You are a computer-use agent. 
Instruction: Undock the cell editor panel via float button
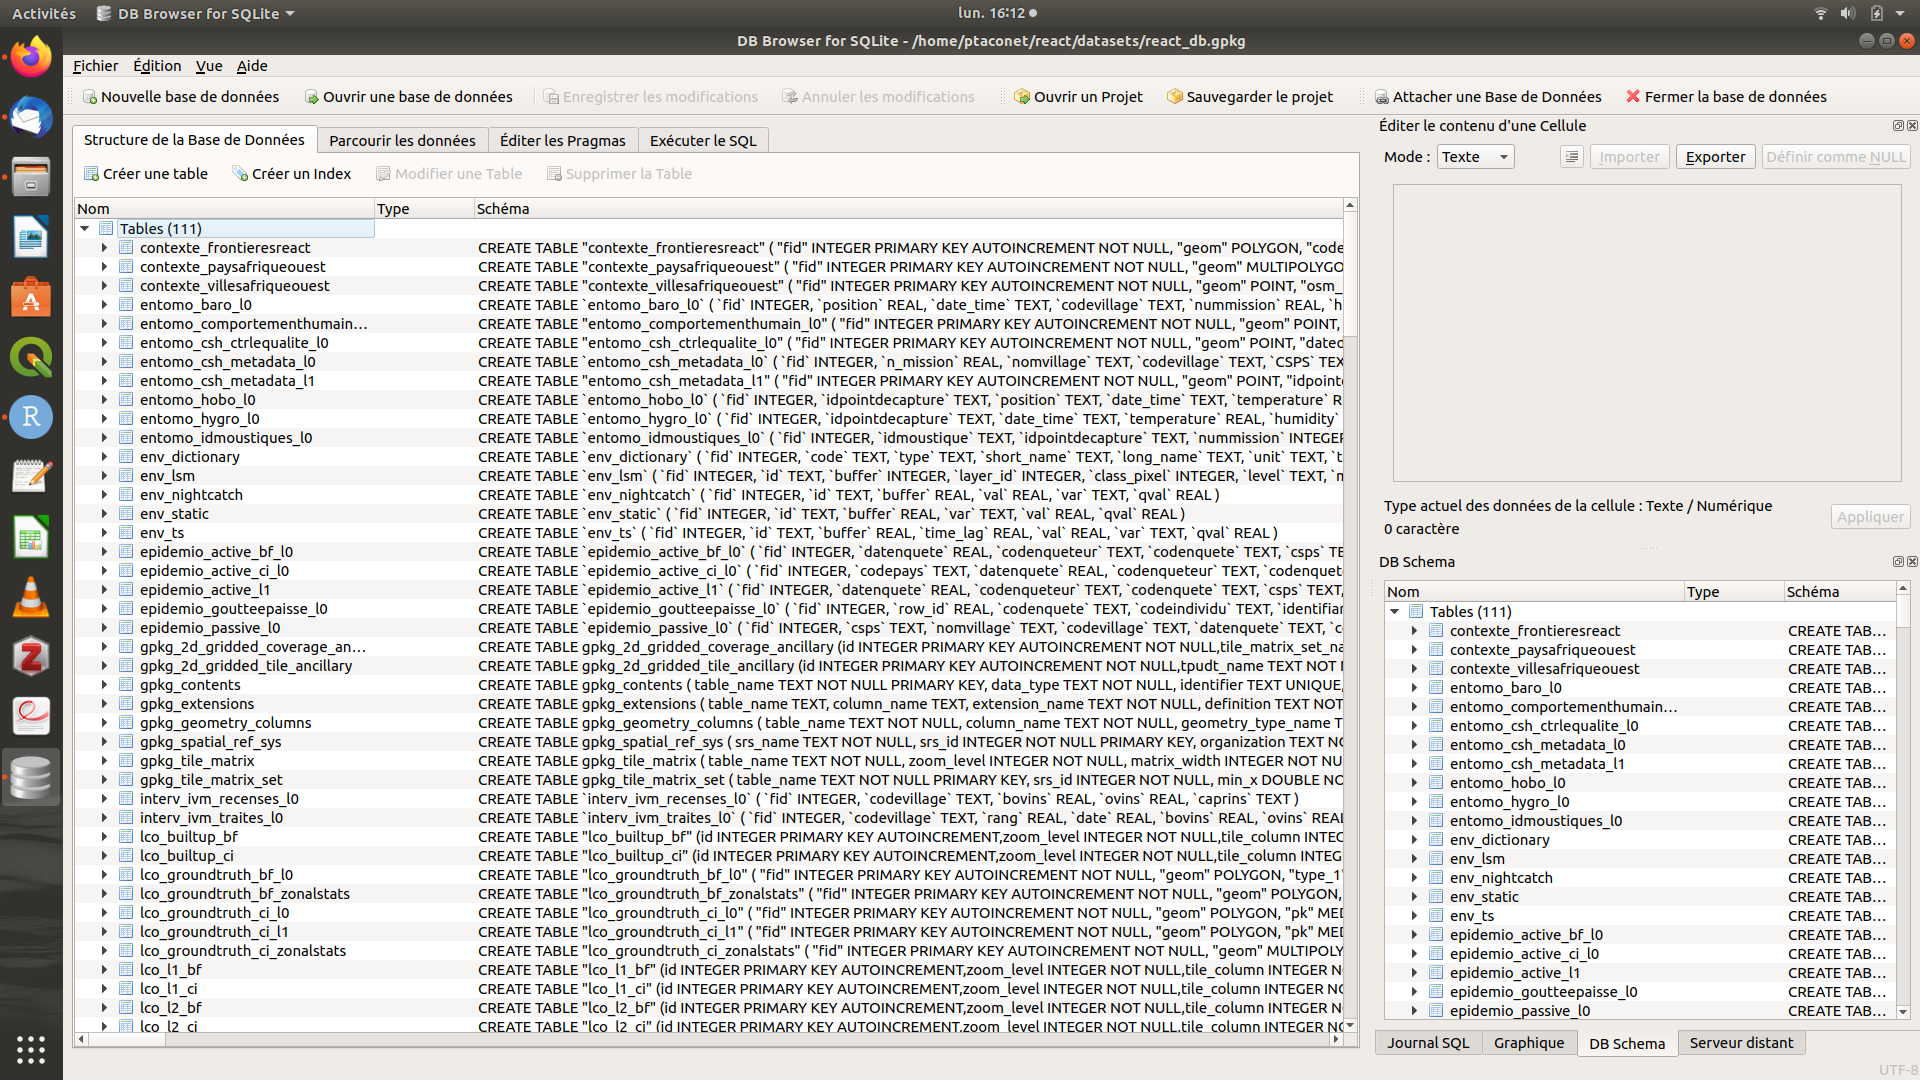coord(1897,126)
